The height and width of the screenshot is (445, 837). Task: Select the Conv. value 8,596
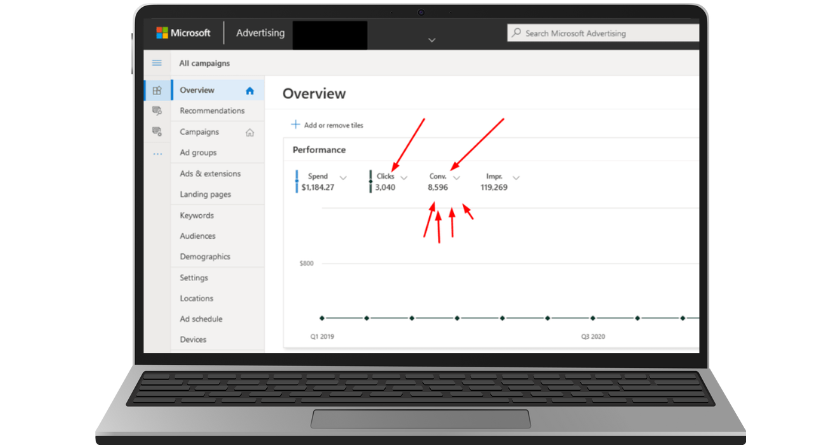coord(438,187)
